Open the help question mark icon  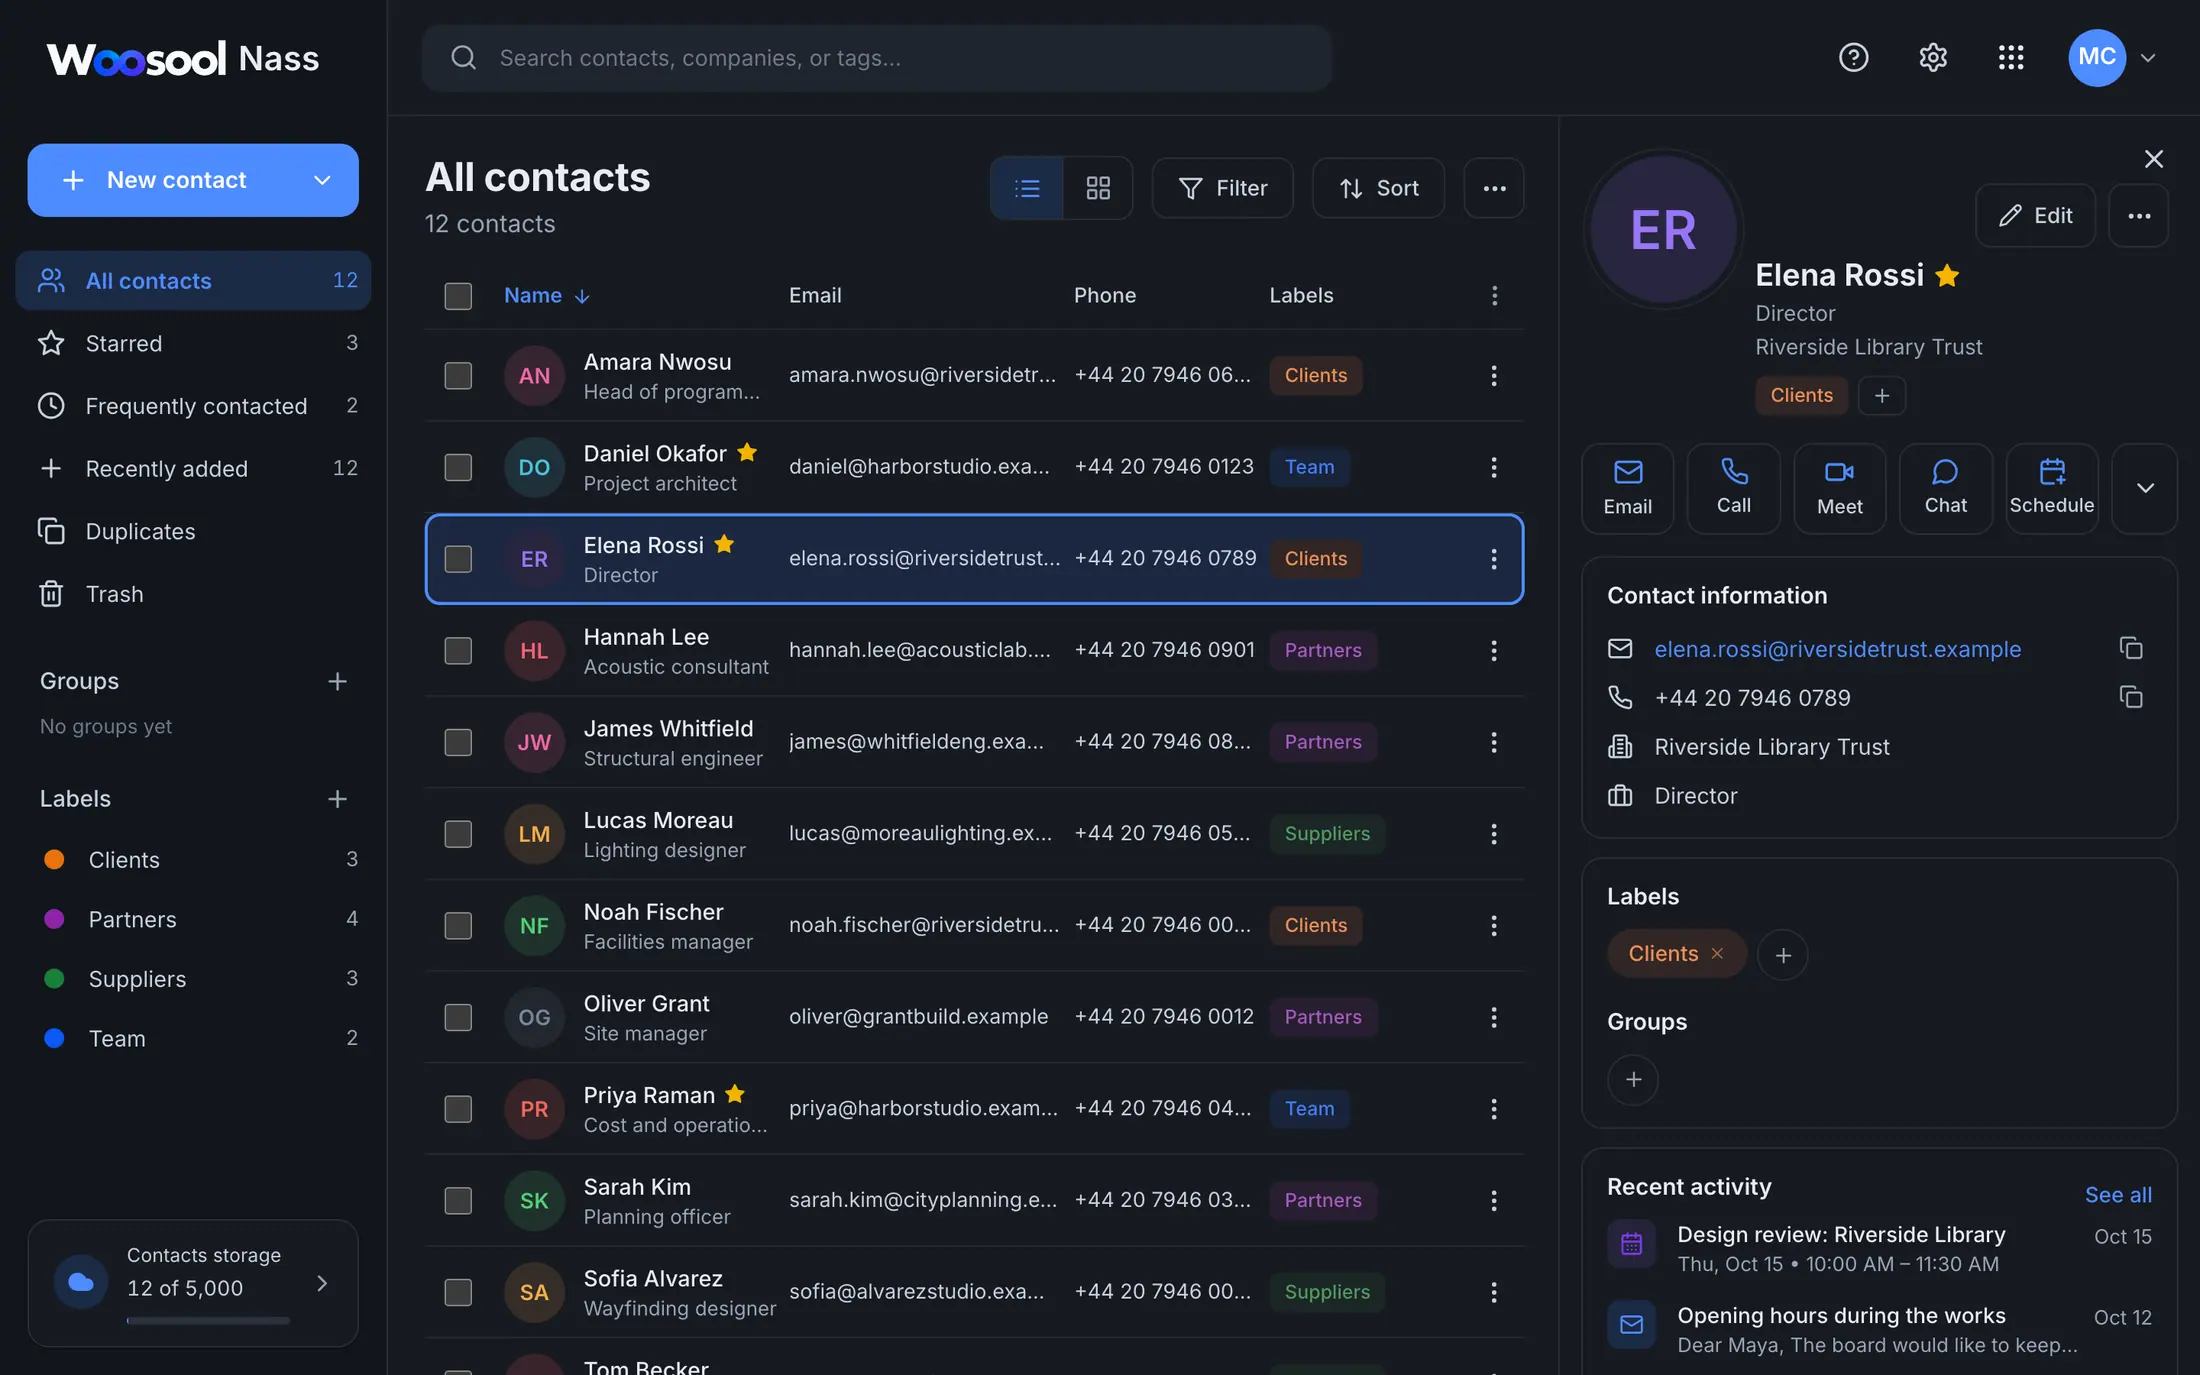pos(1853,58)
